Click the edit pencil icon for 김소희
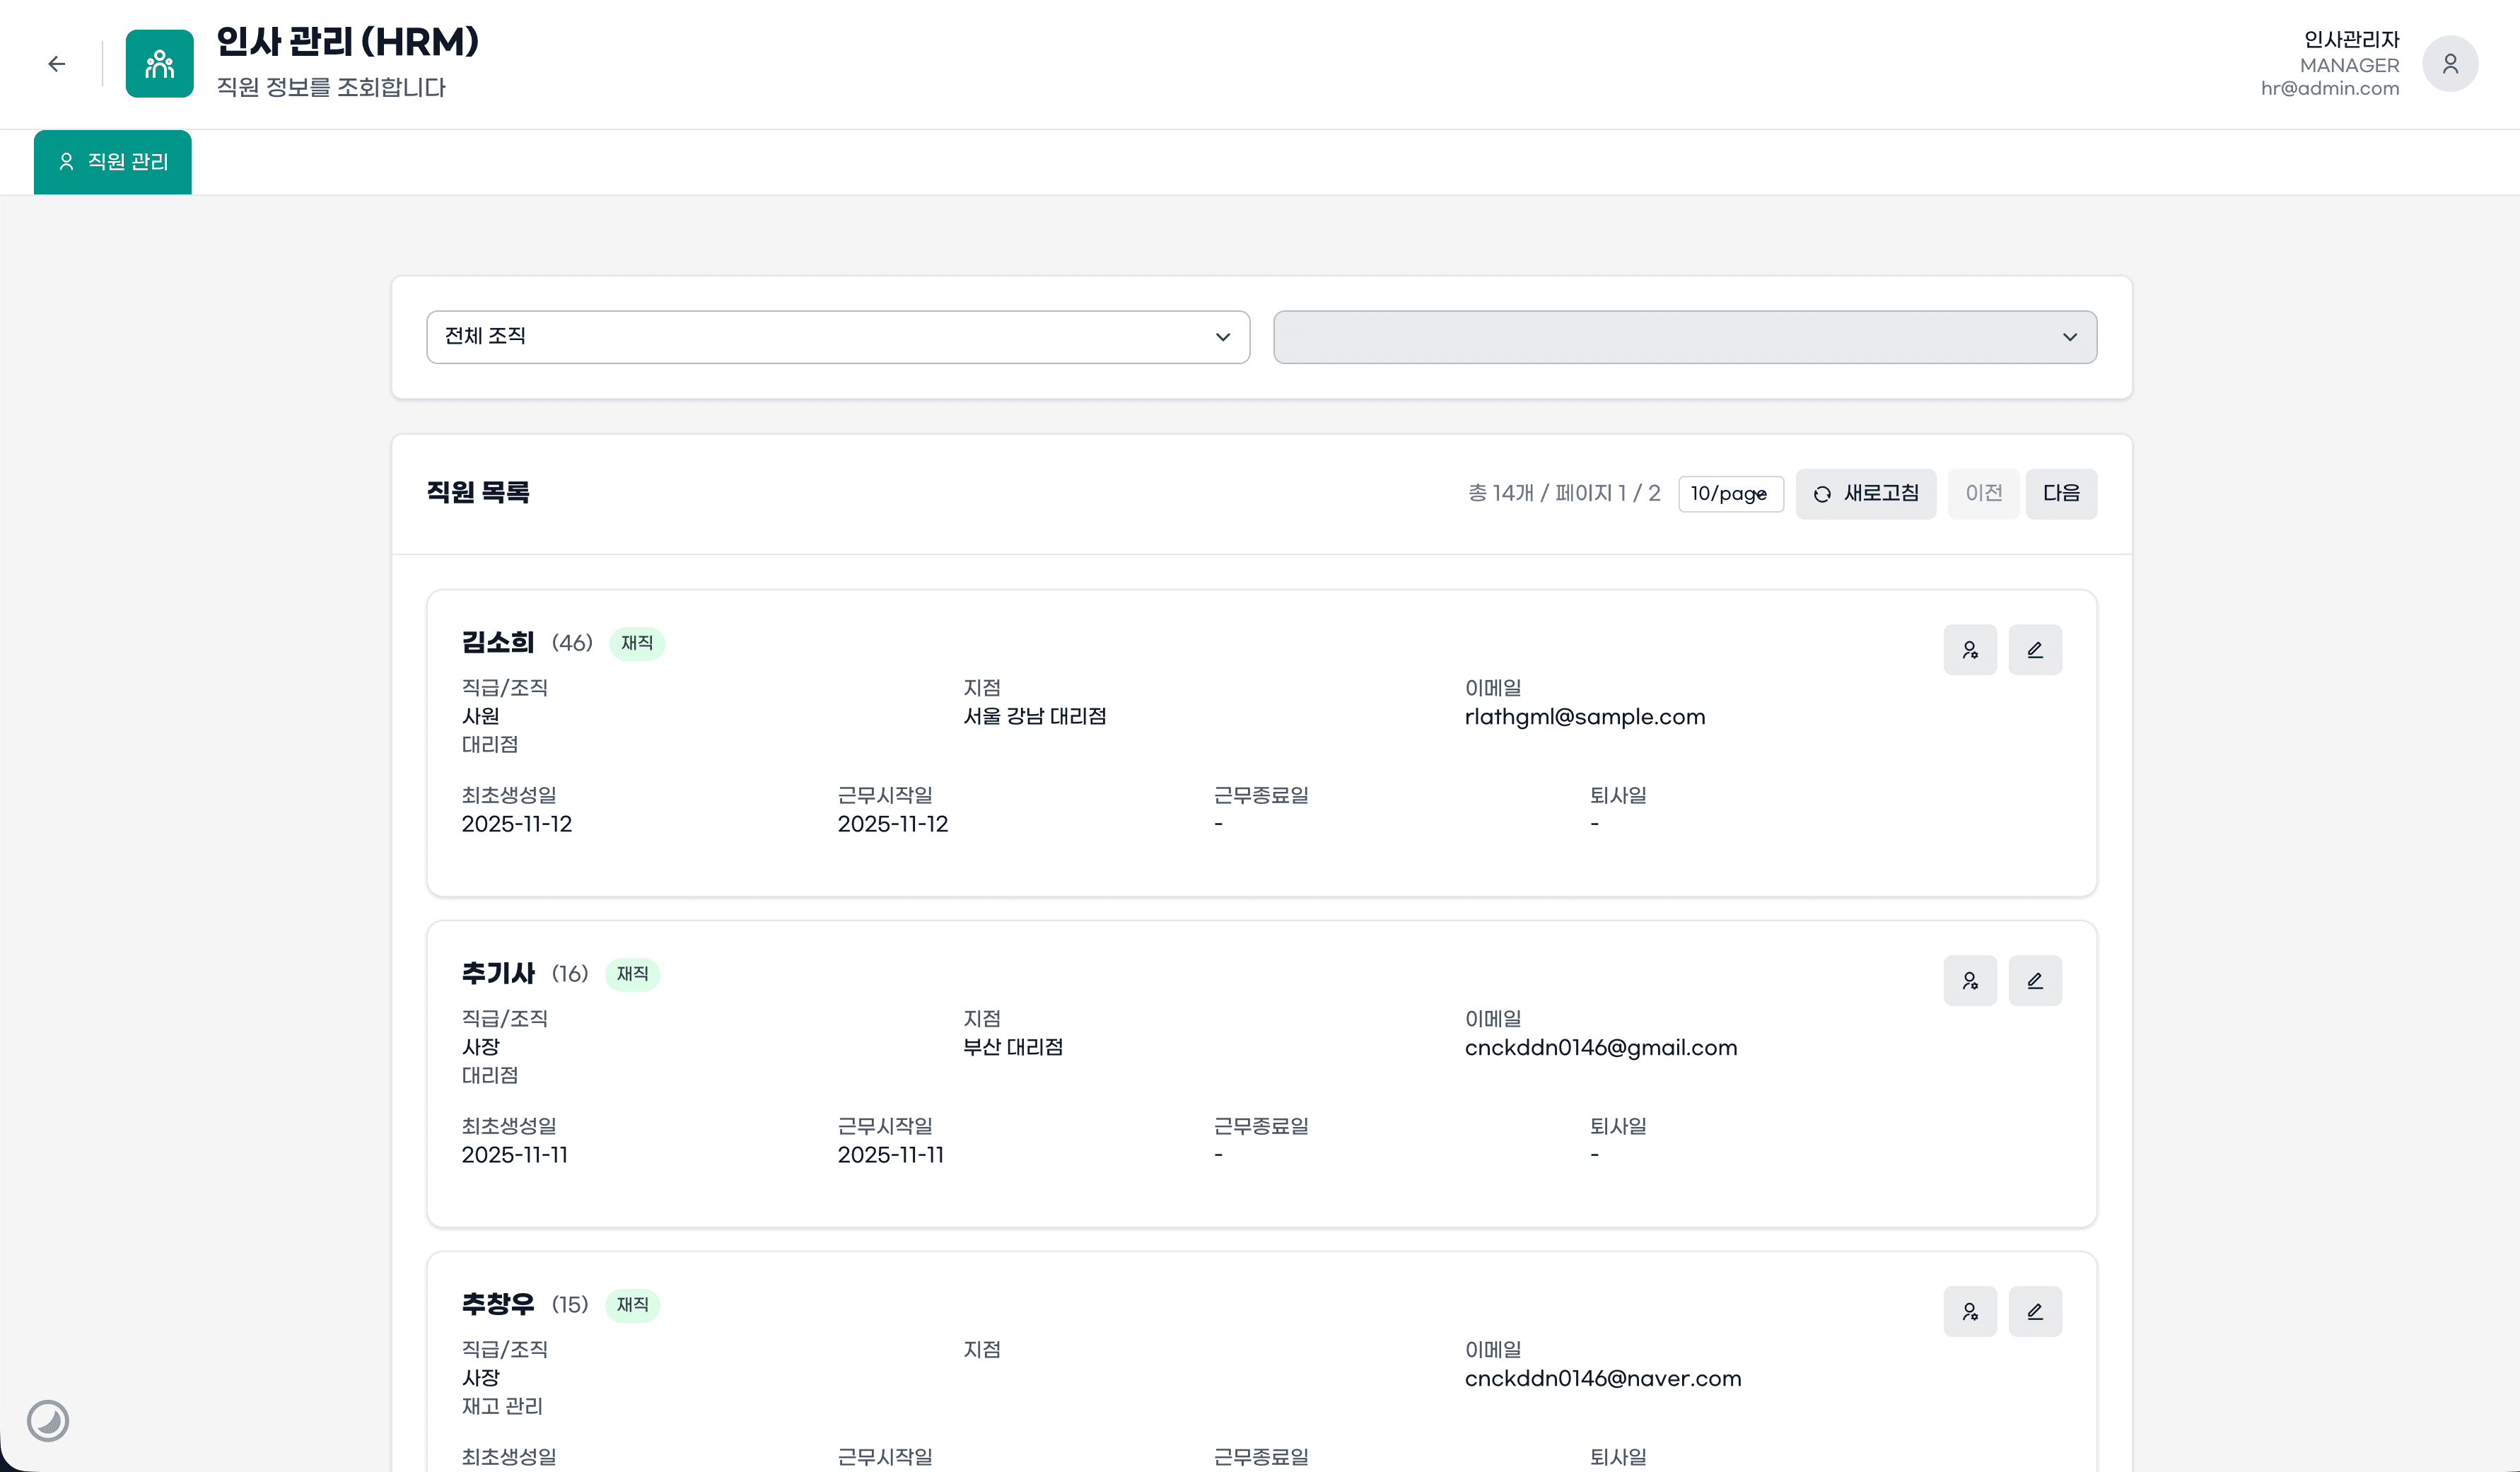The width and height of the screenshot is (2520, 1472). tap(2034, 650)
